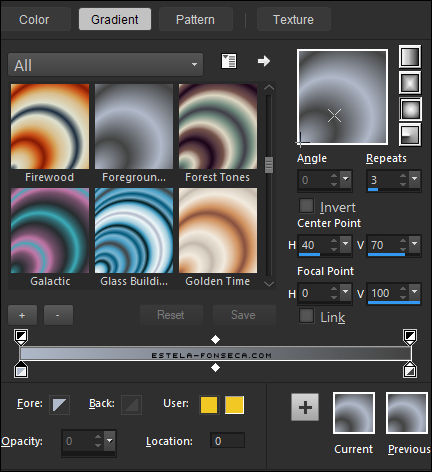Choose the Galactic gradient thumbnail
The width and height of the screenshot is (432, 472).
(50, 230)
